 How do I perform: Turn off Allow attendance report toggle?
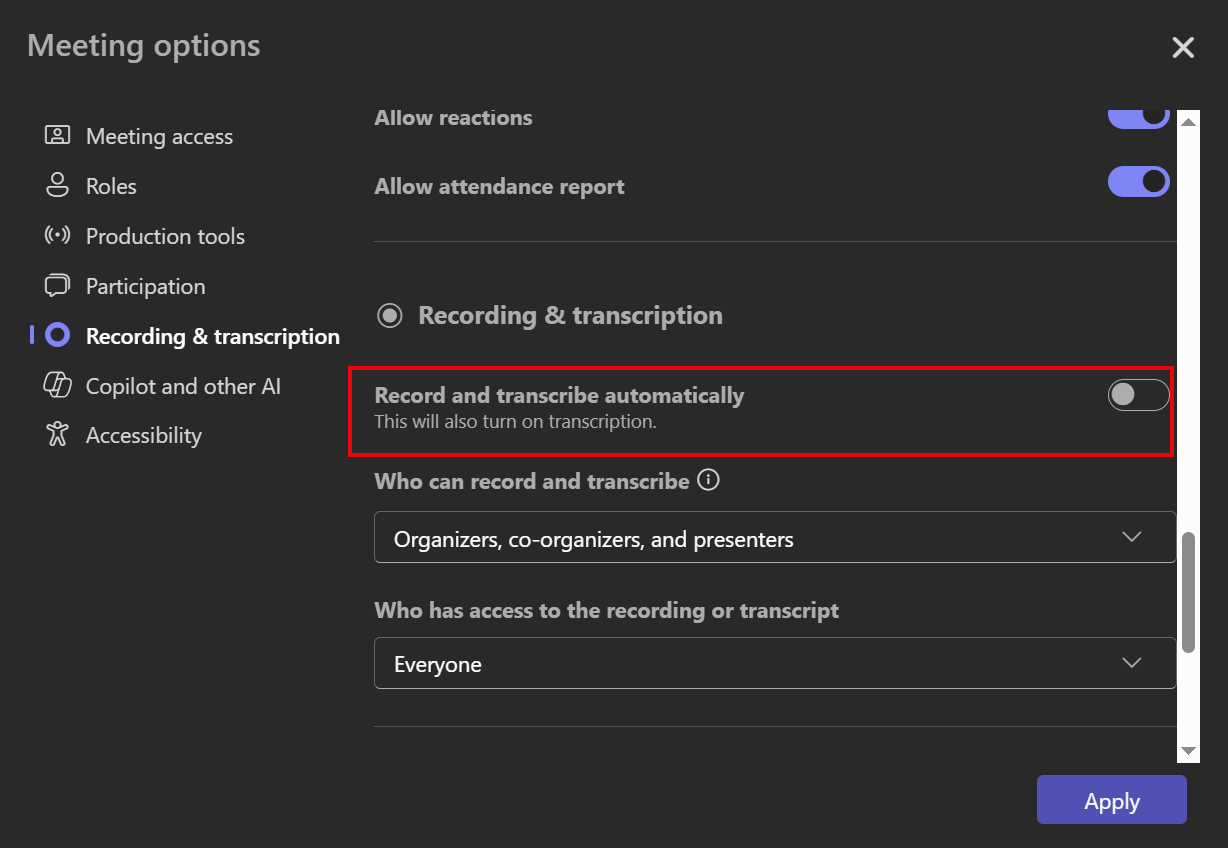coord(1138,181)
